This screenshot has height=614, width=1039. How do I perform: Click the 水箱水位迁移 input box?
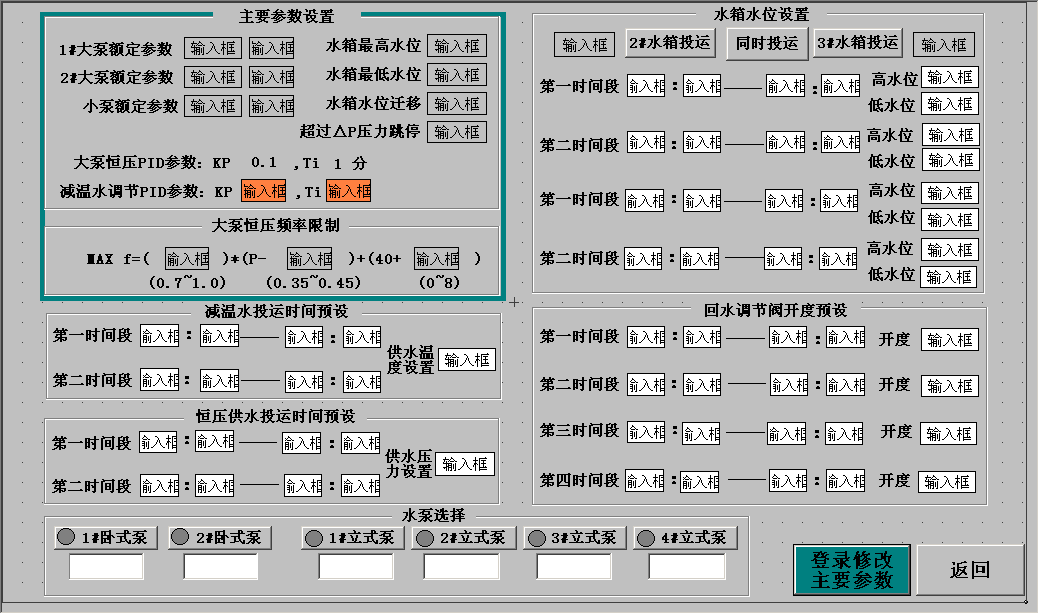click(x=457, y=103)
